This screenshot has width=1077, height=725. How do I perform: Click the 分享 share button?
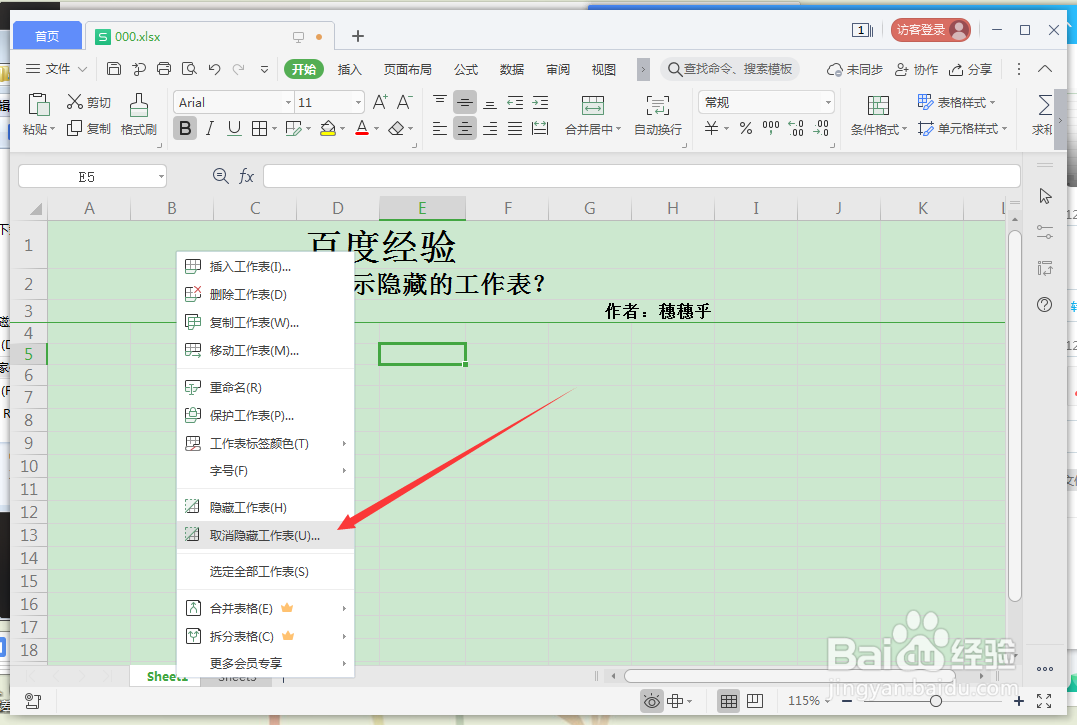pyautogui.click(x=971, y=69)
